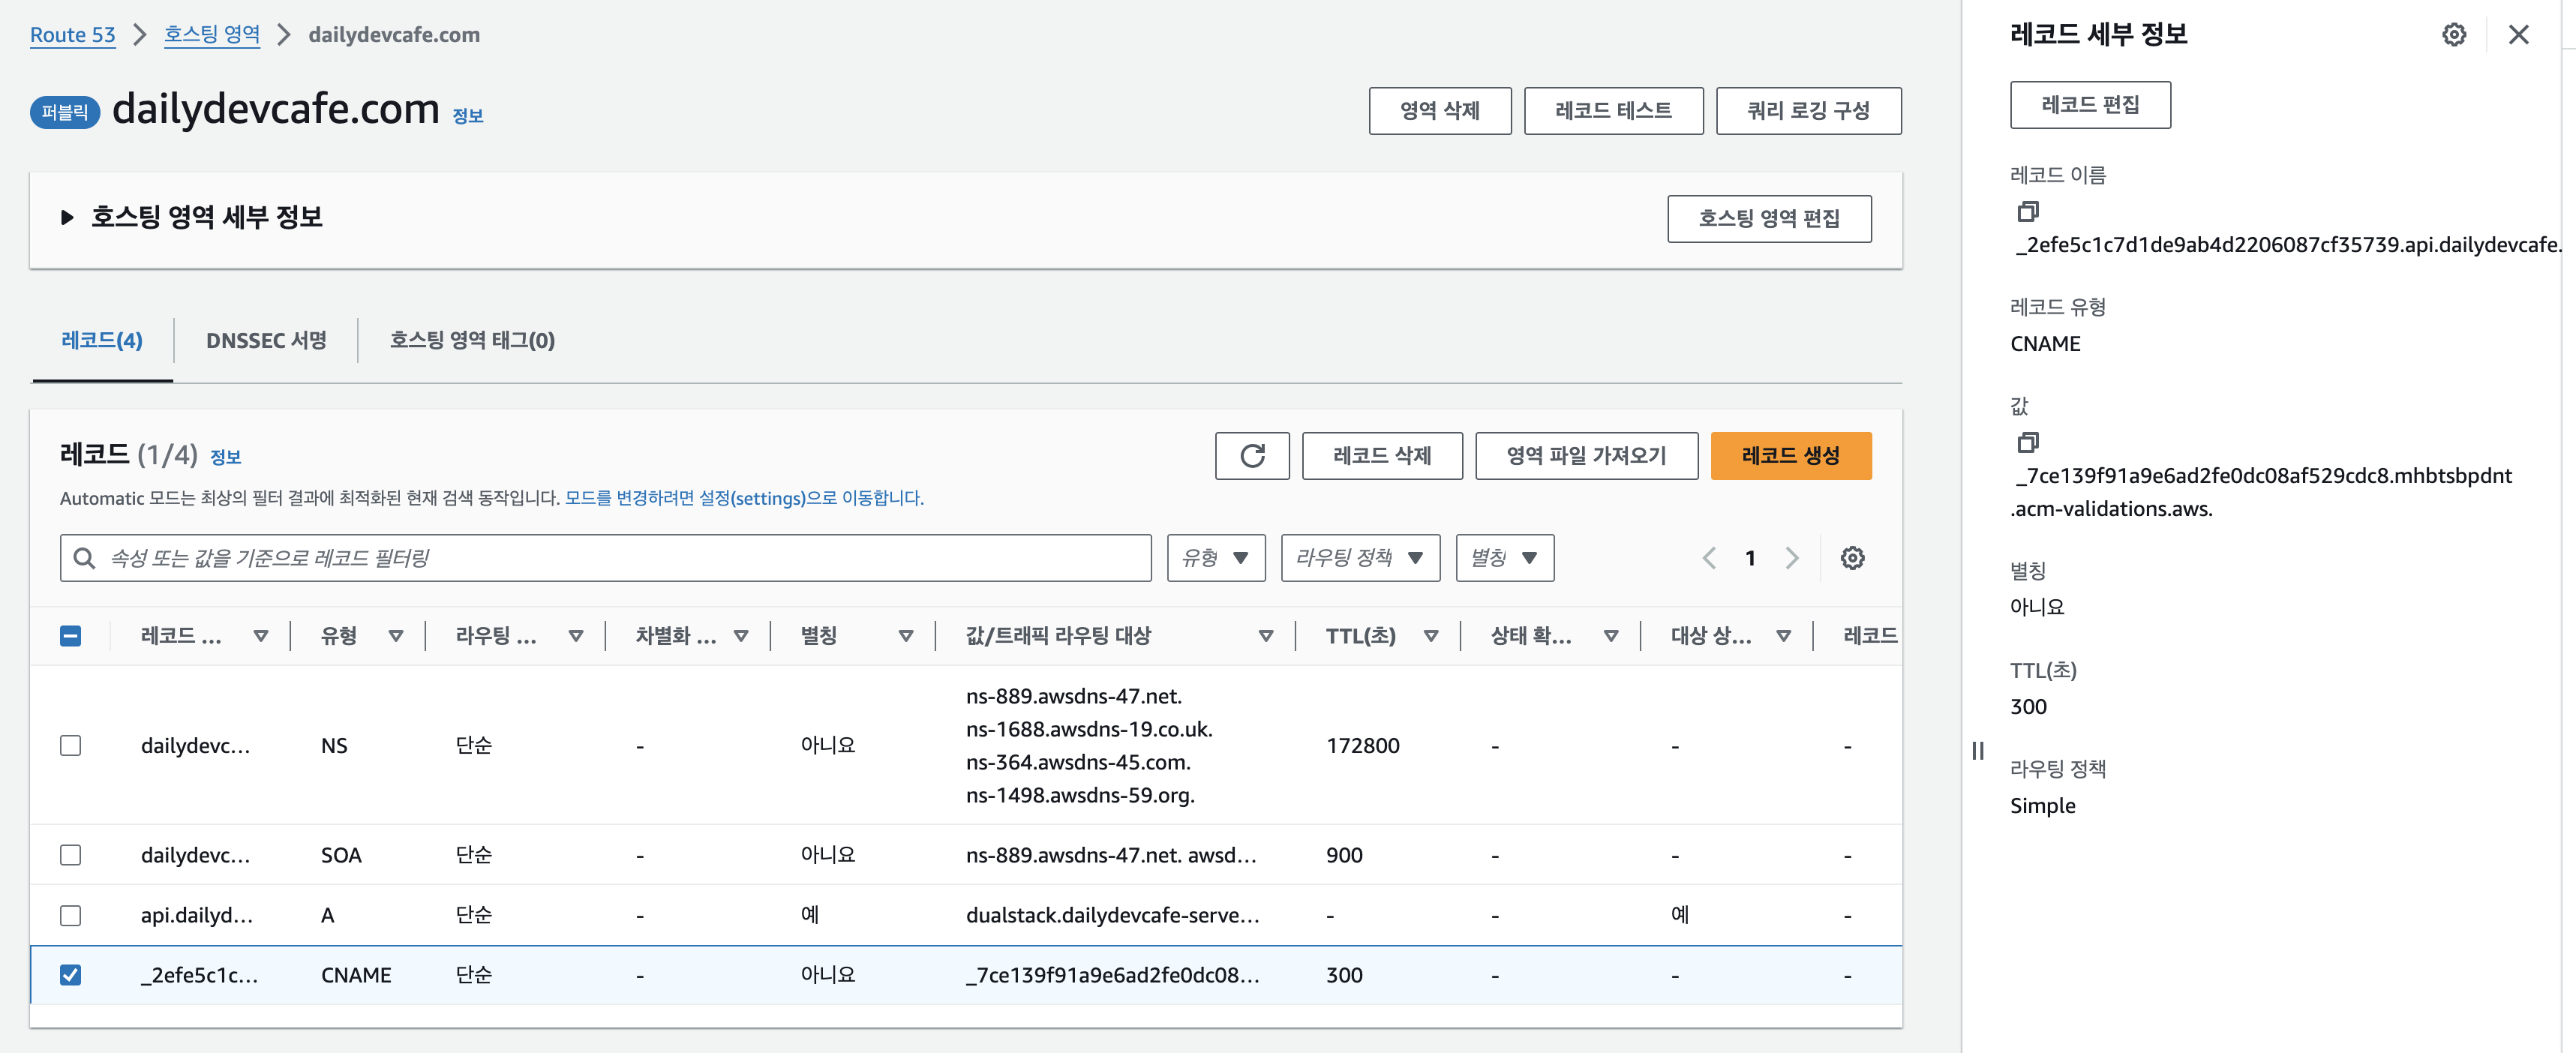Click the settings mode change link
The height and width of the screenshot is (1053, 2576).
click(x=744, y=498)
